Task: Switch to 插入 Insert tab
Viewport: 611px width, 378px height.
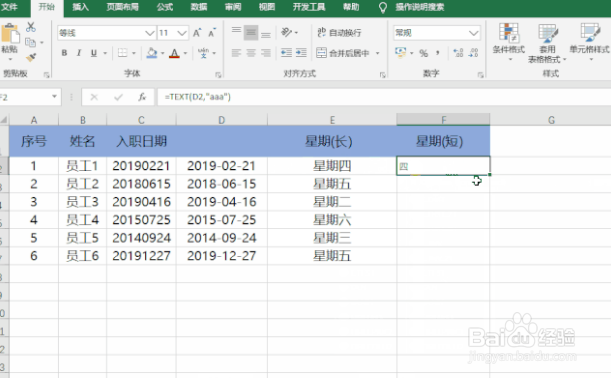Action: (x=80, y=7)
